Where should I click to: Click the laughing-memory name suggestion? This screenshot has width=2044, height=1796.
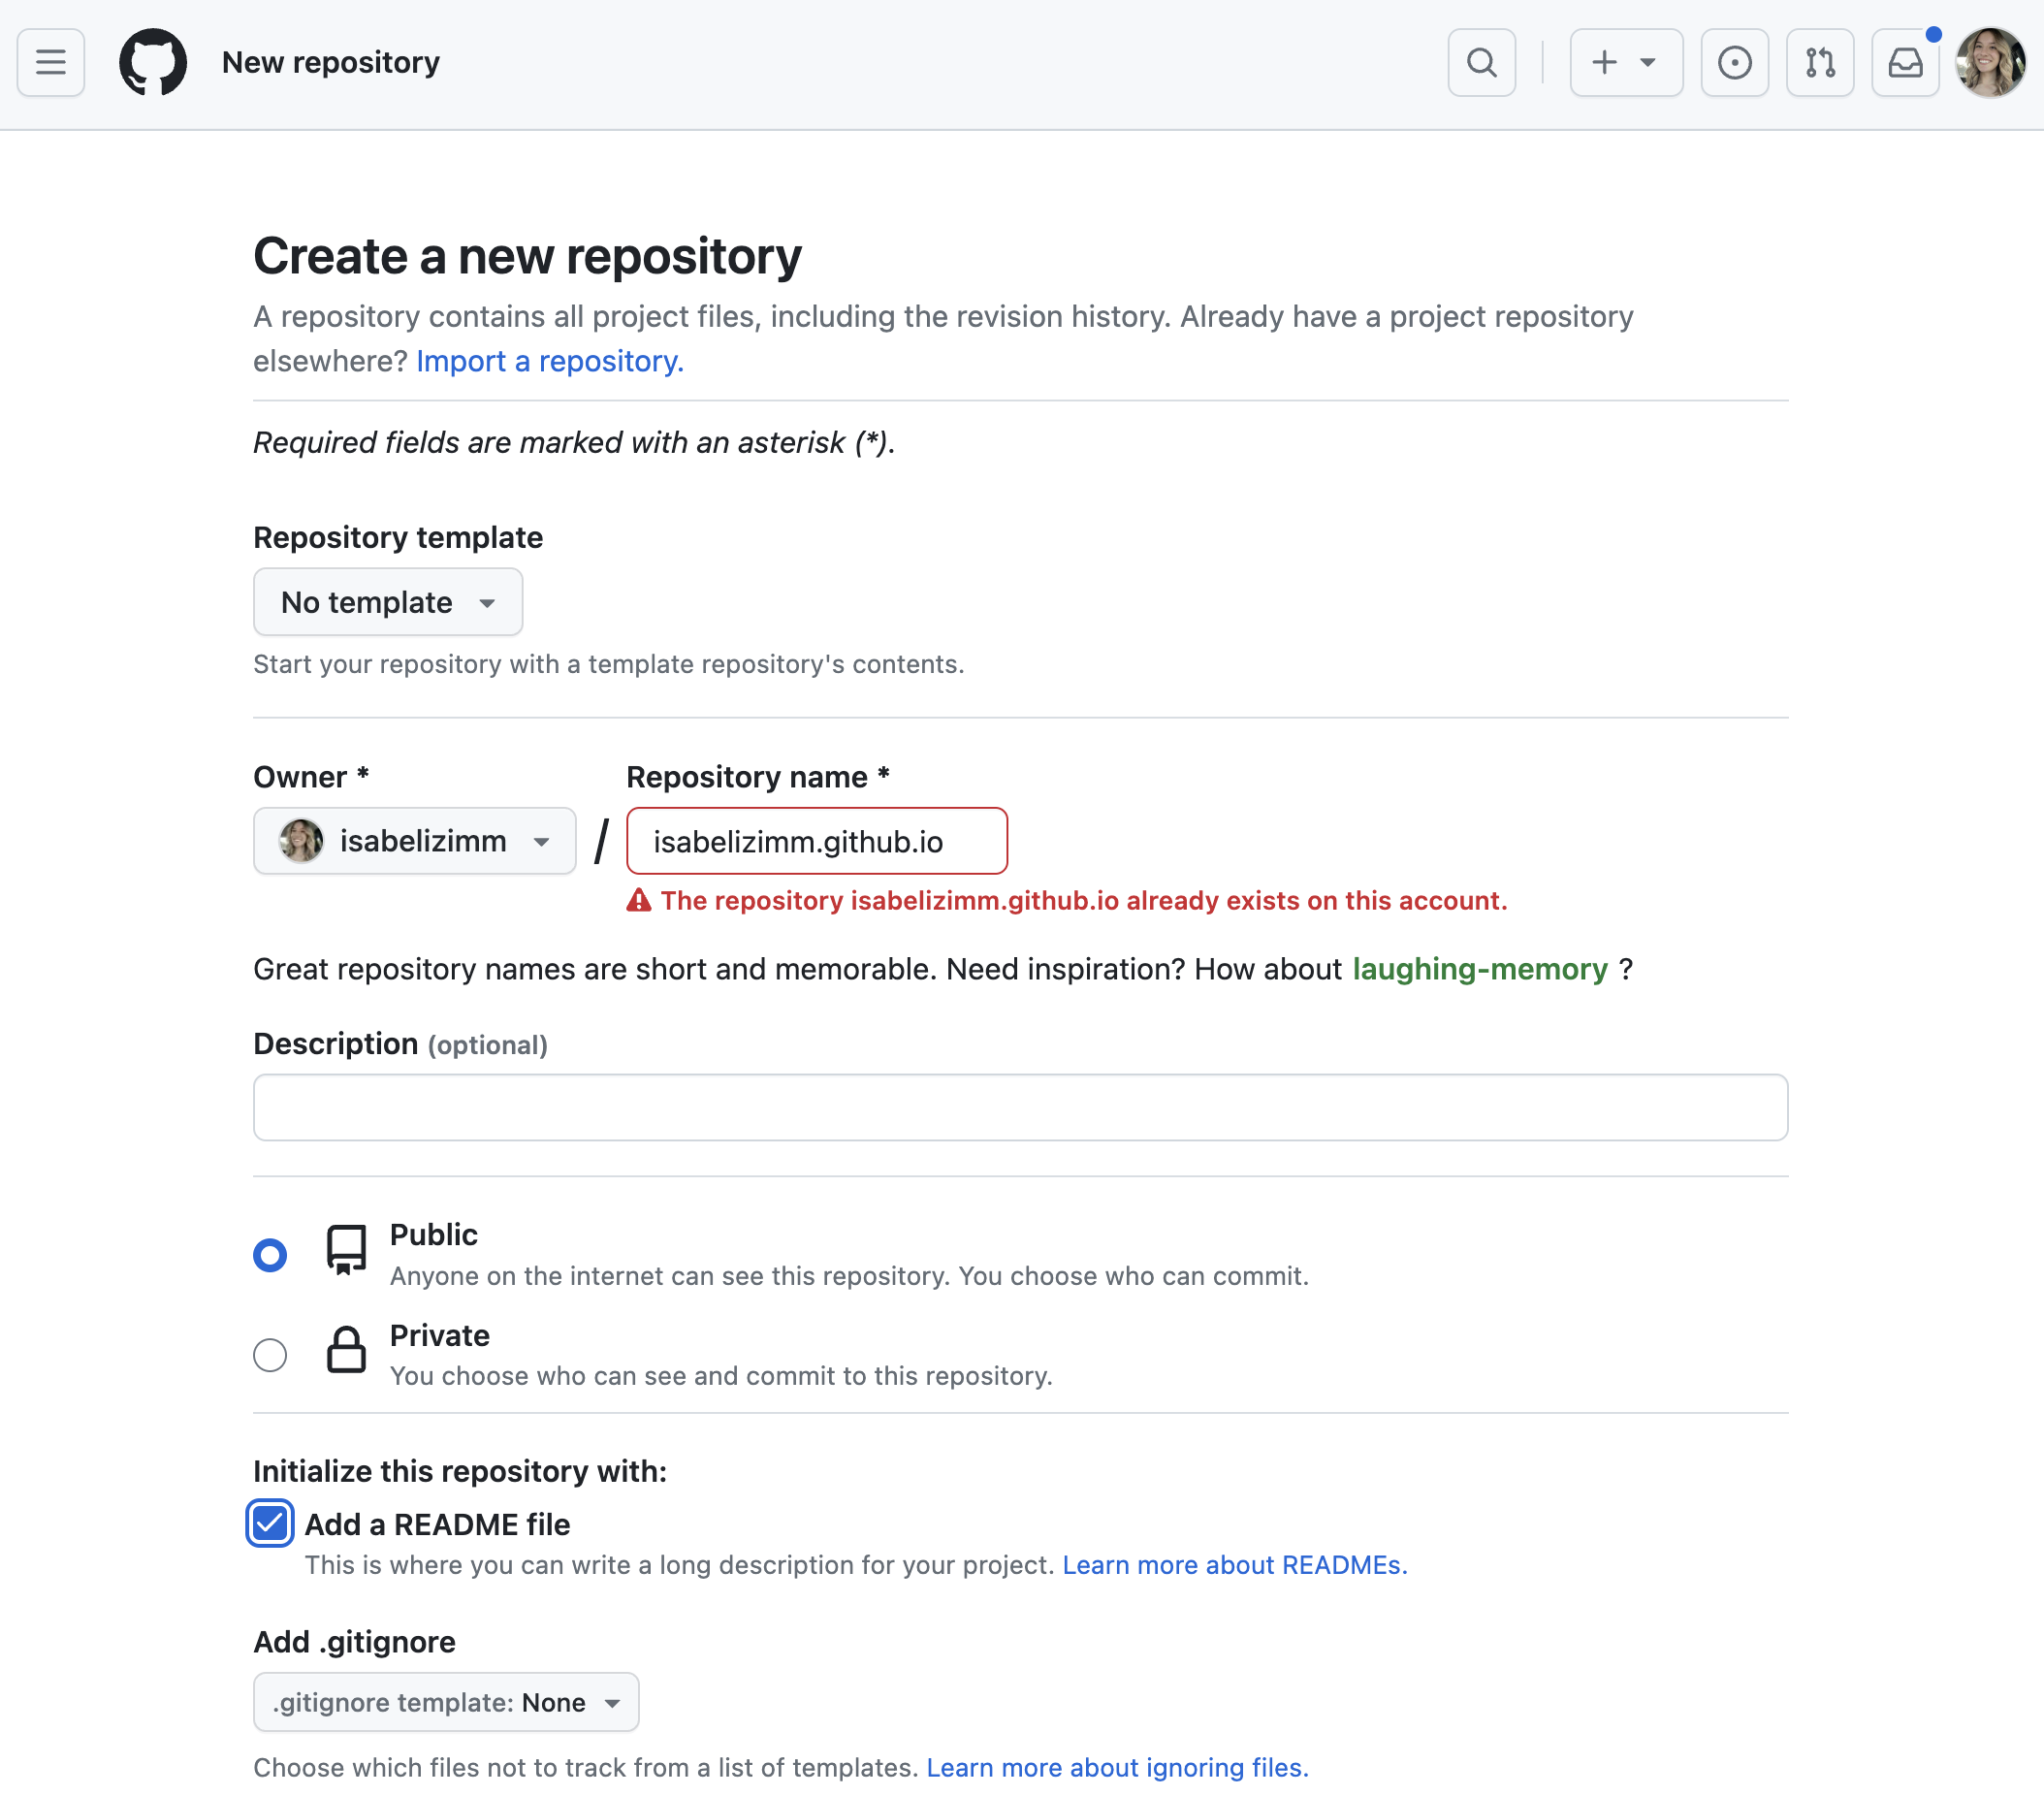point(1479,969)
